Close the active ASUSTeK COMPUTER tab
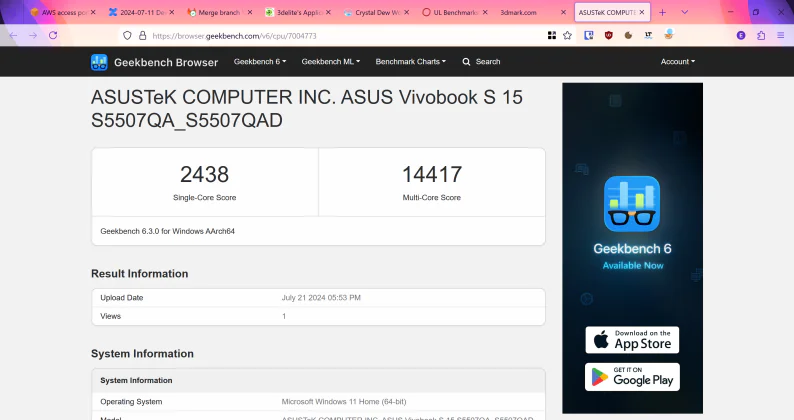This screenshot has height=420, width=794. [642, 12]
